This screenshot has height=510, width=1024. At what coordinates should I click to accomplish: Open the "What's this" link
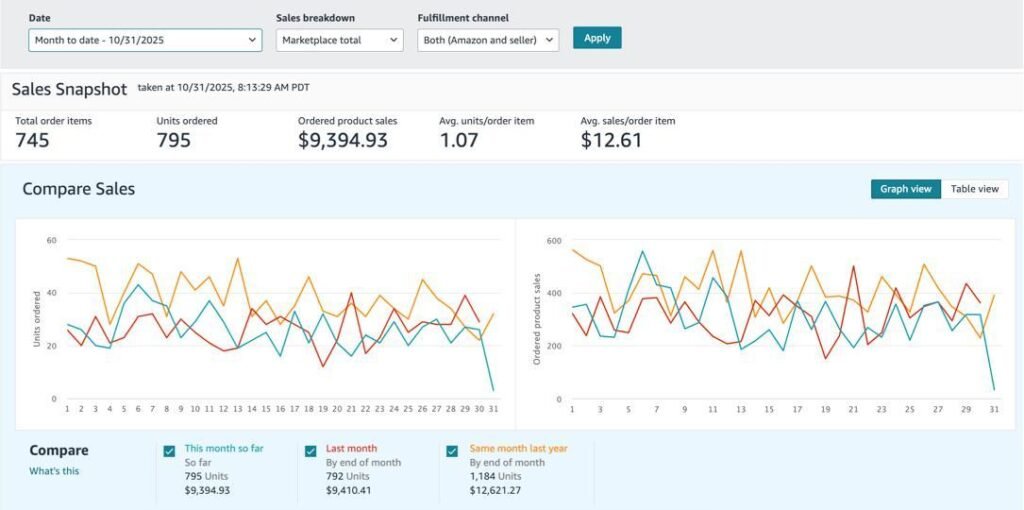[54, 471]
